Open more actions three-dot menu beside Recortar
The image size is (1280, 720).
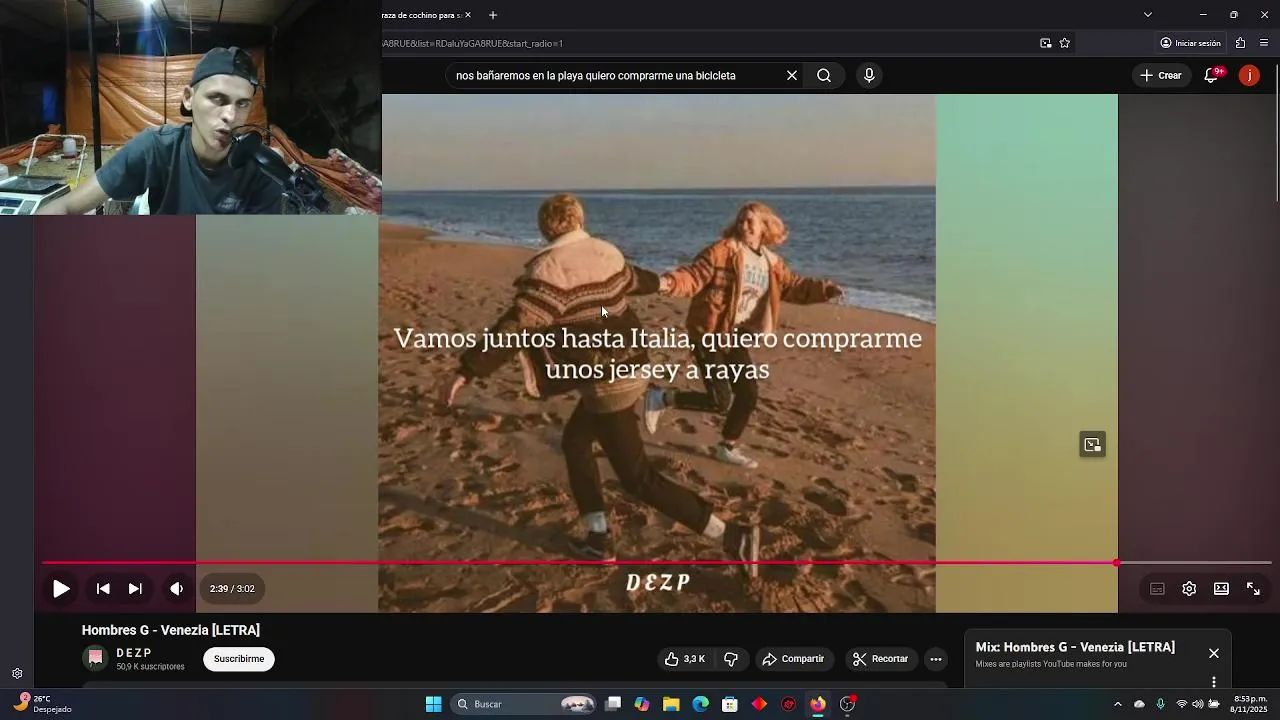click(936, 659)
